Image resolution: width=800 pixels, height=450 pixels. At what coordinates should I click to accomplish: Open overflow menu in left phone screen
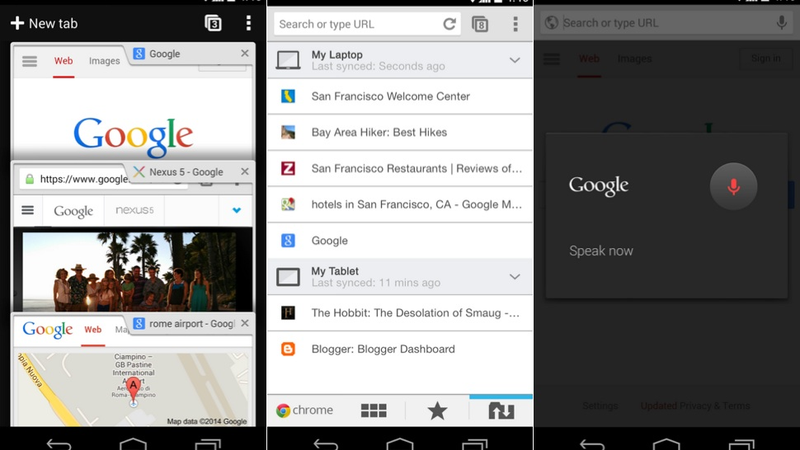click(248, 23)
